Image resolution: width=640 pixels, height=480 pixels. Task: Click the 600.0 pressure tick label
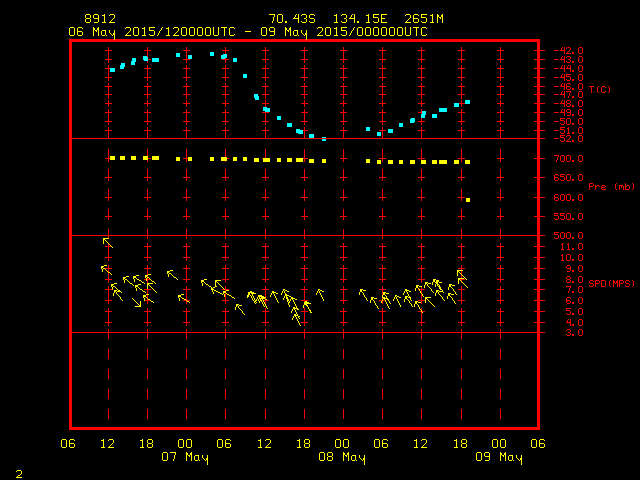(568, 198)
